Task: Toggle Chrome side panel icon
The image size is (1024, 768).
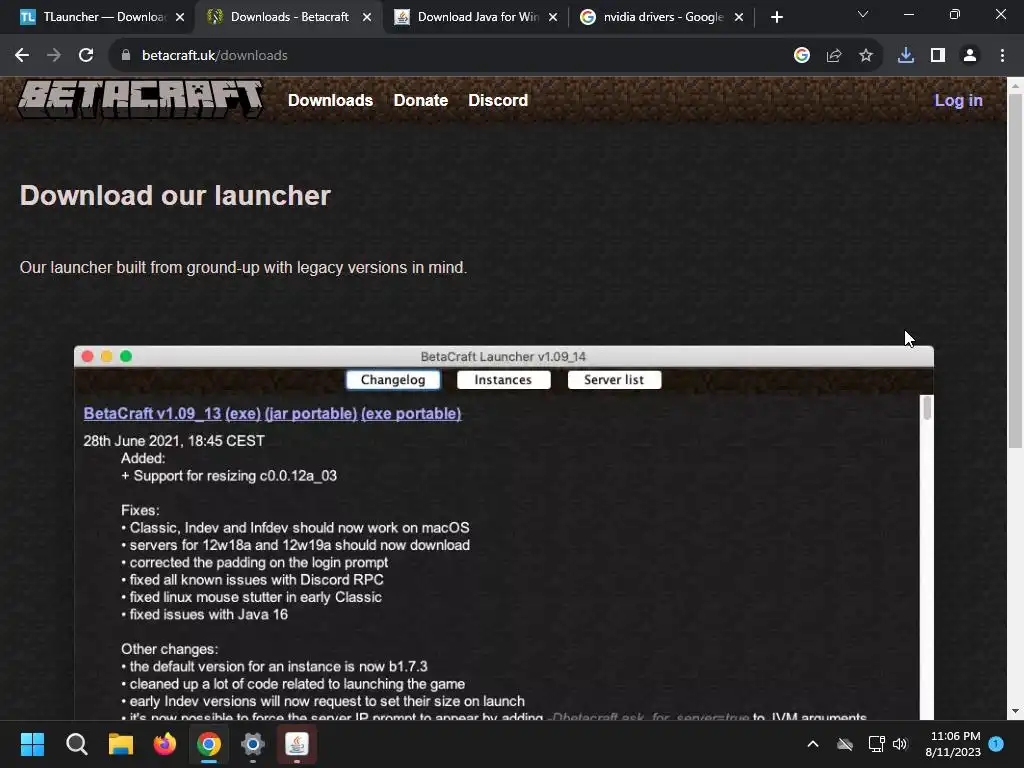Action: point(938,56)
